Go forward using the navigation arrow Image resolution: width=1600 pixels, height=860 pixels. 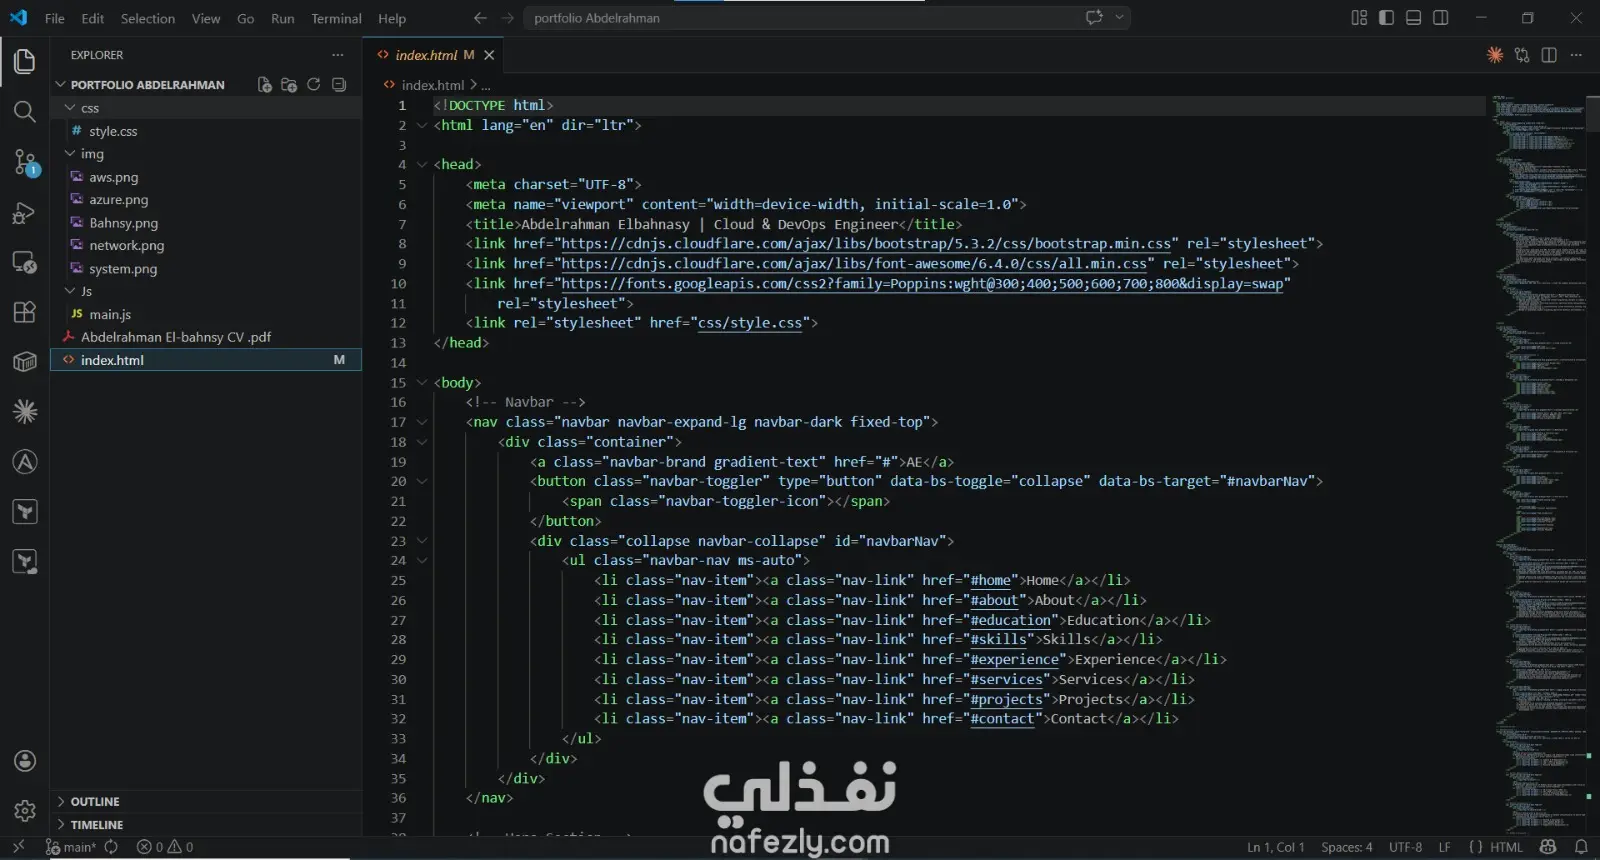pos(507,18)
